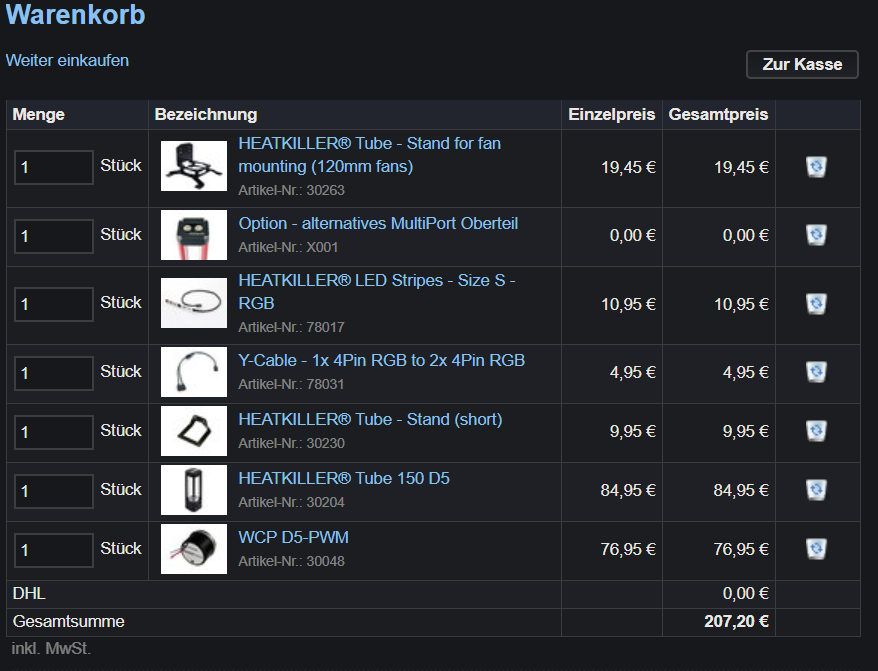Remove the WCP D5-PWM pump item
Viewport: 878px width, 671px height.
pos(816,549)
